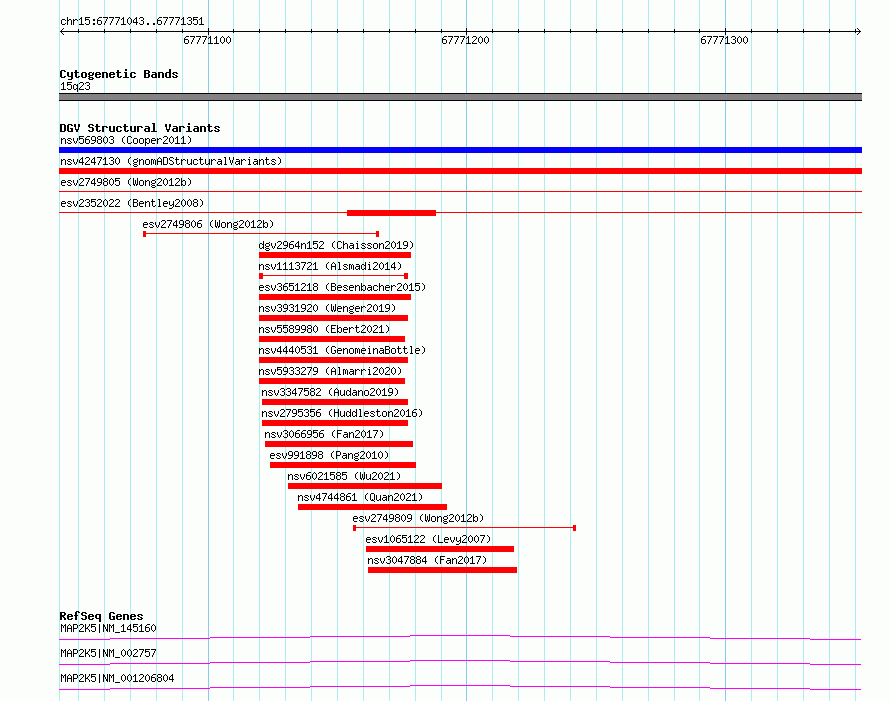The width and height of the screenshot is (890, 701).
Task: Select esv2749806 (Wong2012b) label
Action: (208, 224)
